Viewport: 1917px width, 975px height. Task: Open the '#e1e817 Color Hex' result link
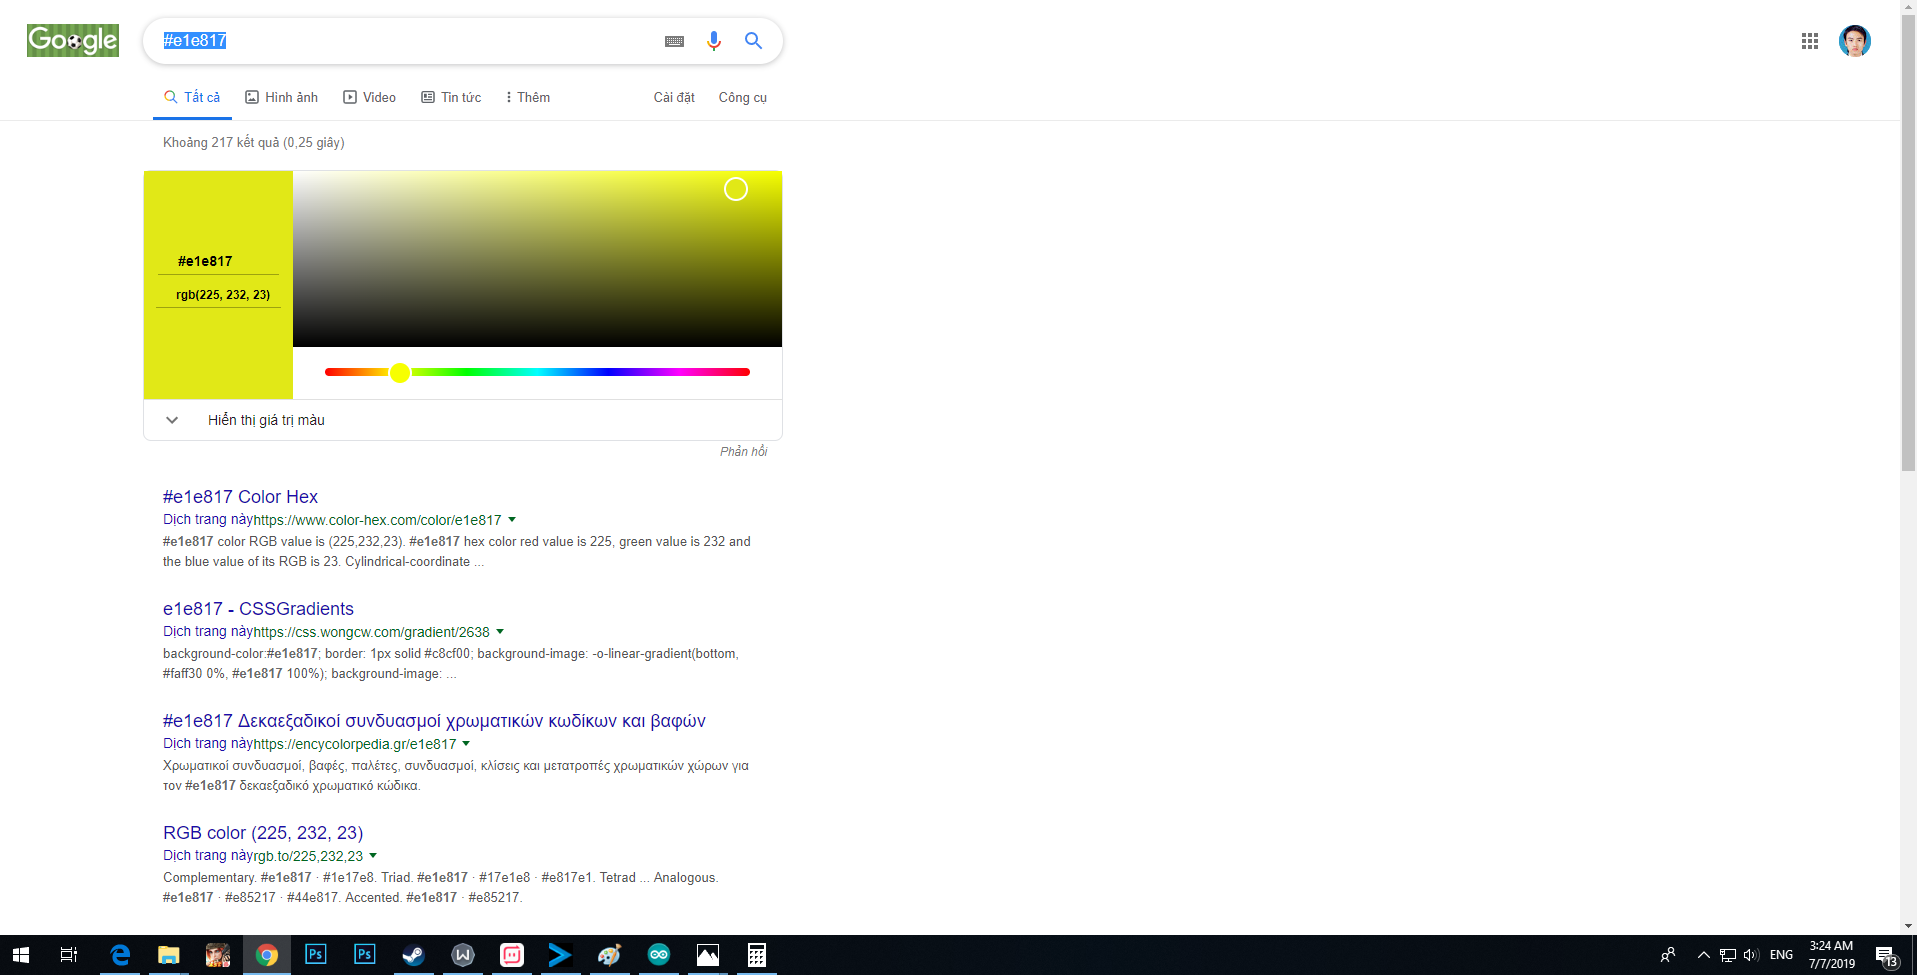[x=240, y=496]
